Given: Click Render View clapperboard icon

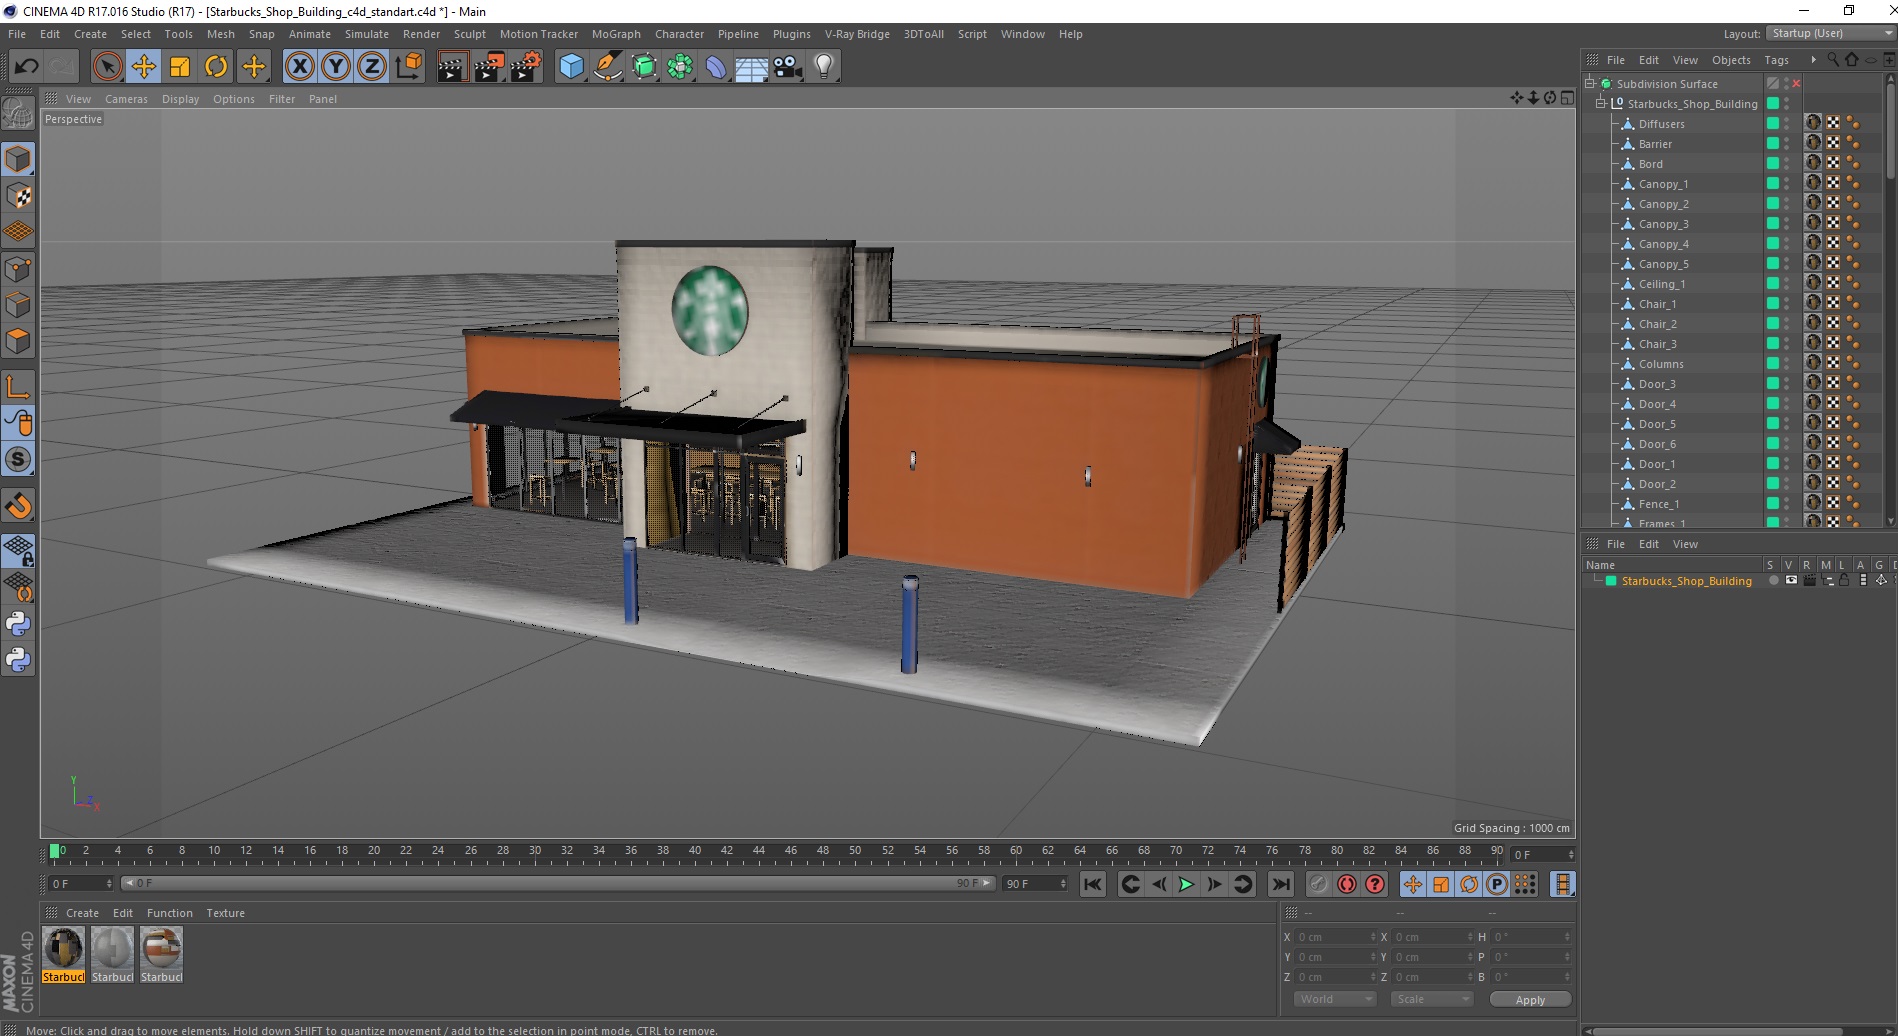Looking at the screenshot, I should 452,67.
